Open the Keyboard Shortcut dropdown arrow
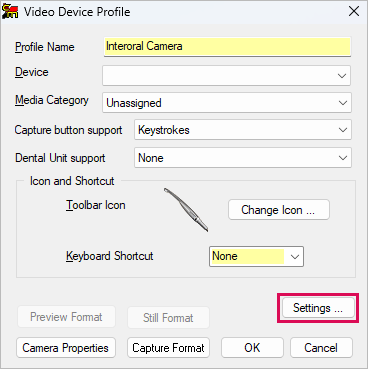368x369 pixels. pyautogui.click(x=295, y=257)
